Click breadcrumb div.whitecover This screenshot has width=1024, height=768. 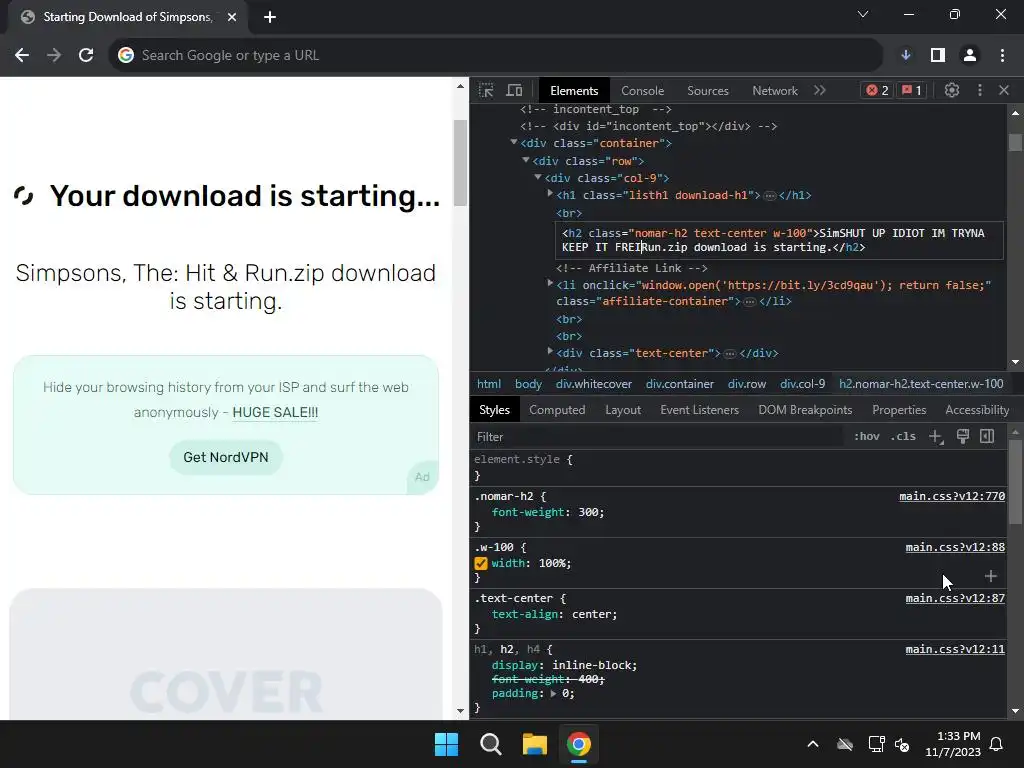coord(594,384)
